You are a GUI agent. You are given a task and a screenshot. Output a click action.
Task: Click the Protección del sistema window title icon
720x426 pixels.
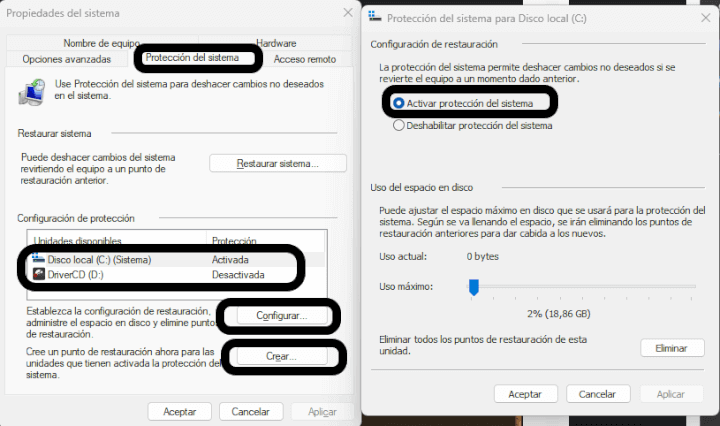375,17
